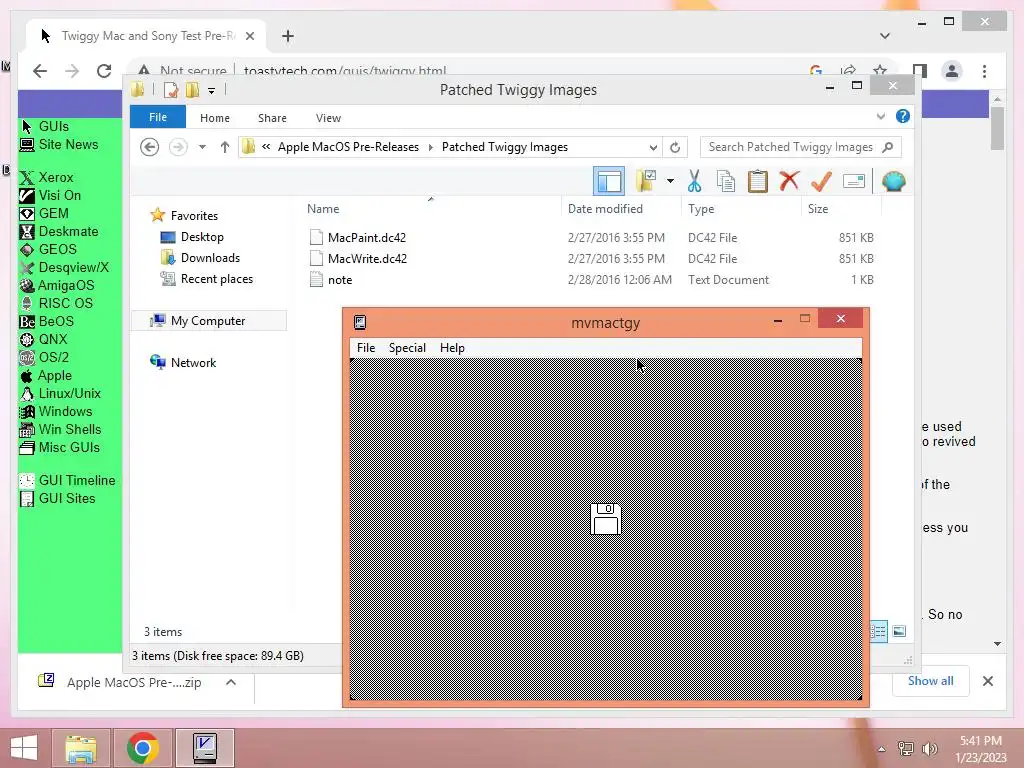The width and height of the screenshot is (1024, 768).
Task: Click the Explorer Back arrow button
Action: click(x=150, y=147)
